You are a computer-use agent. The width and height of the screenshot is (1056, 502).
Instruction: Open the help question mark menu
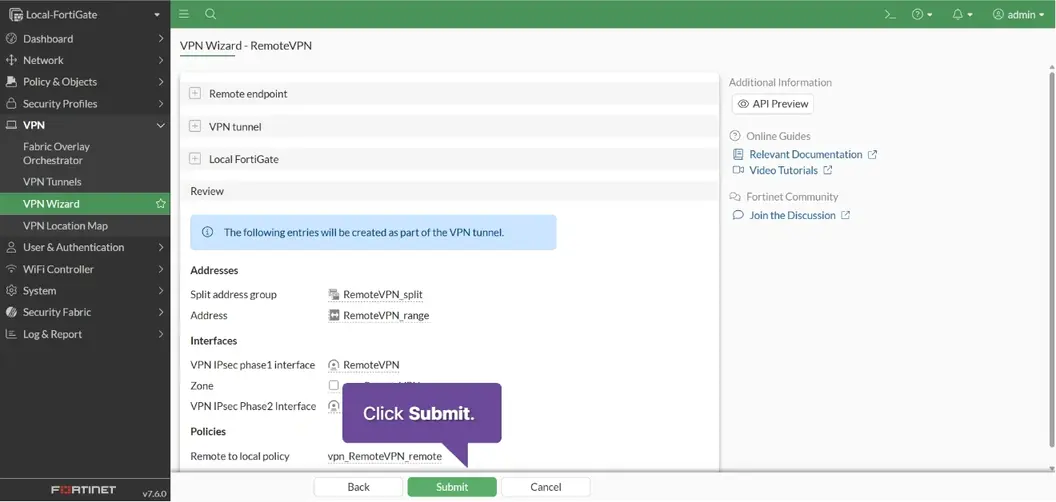point(921,15)
